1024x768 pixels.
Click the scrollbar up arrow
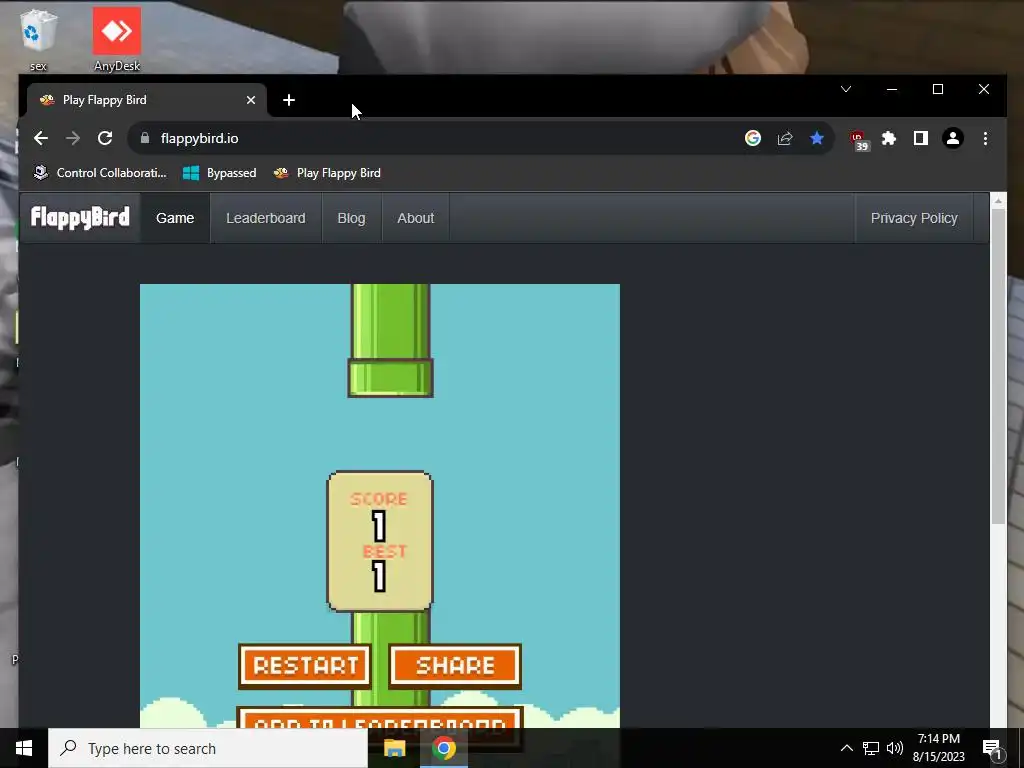point(998,200)
